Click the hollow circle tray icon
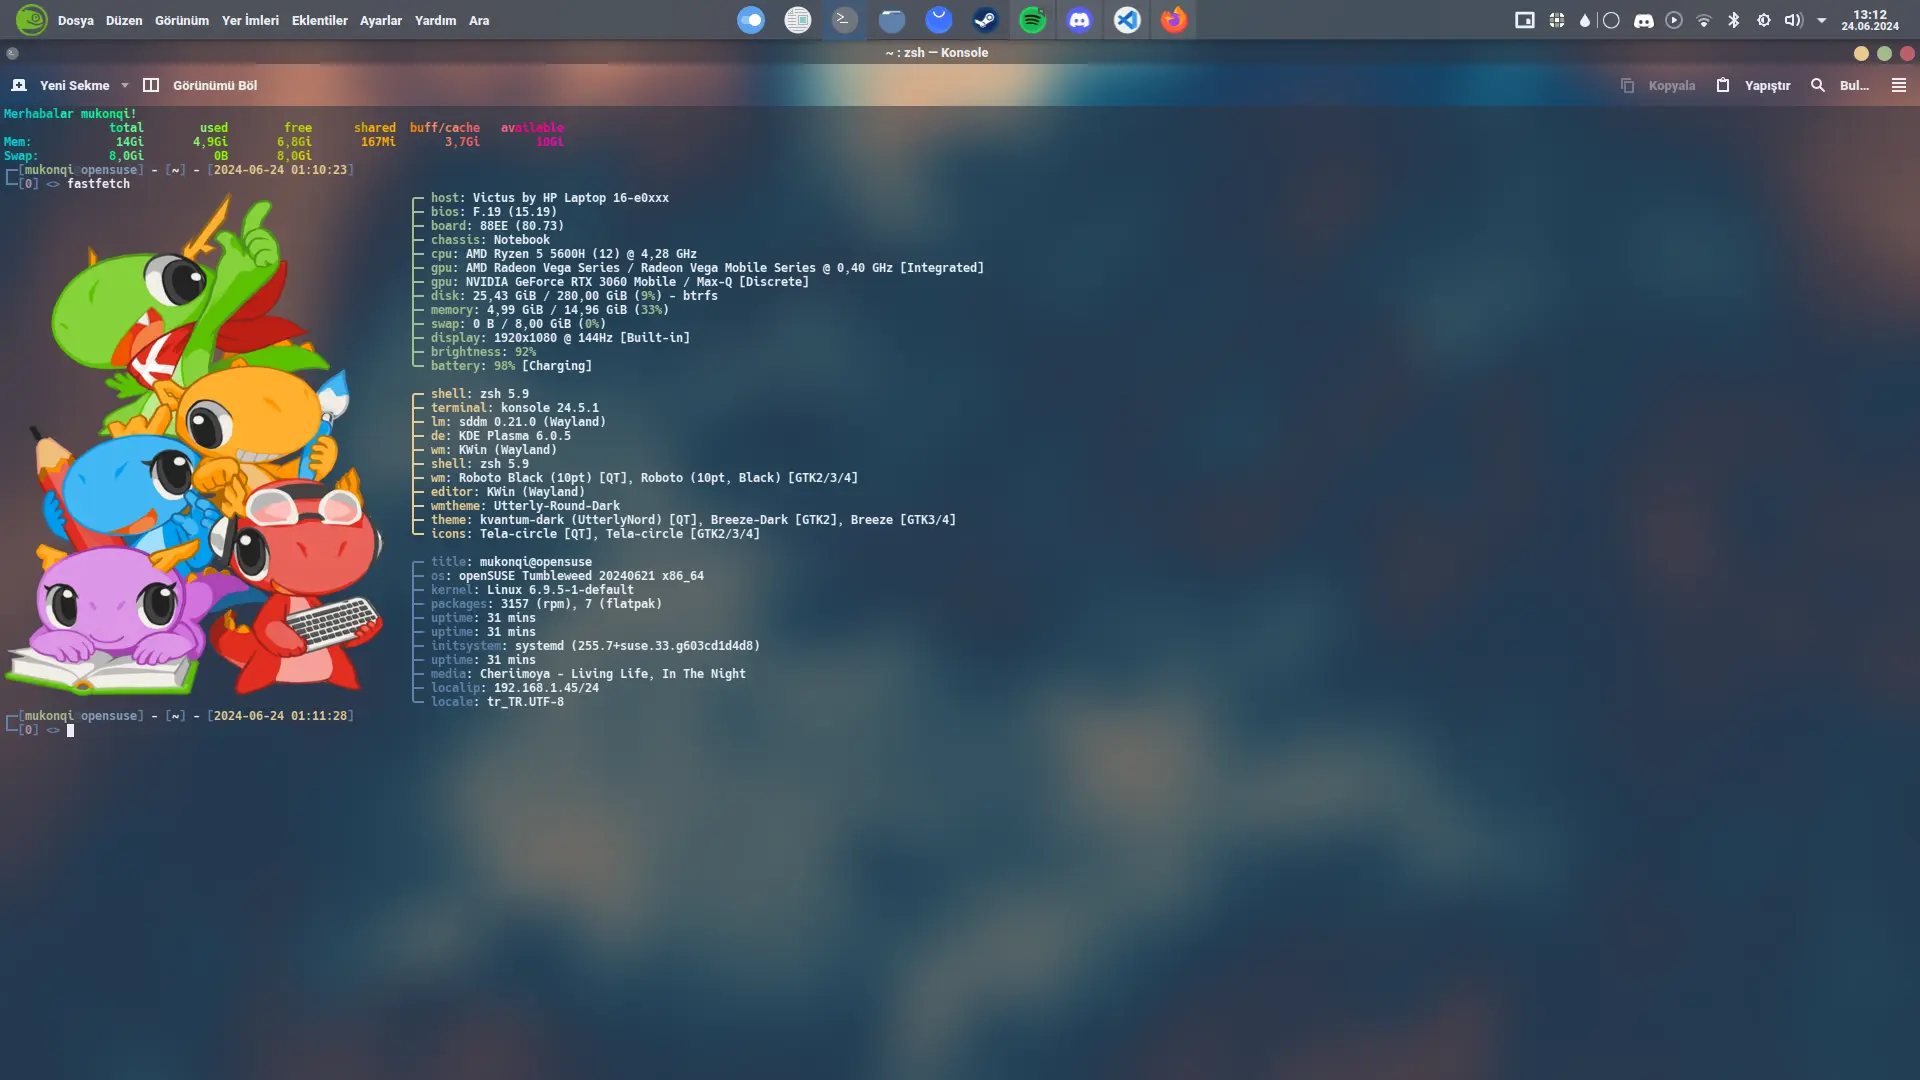This screenshot has width=1920, height=1080. tap(1611, 20)
